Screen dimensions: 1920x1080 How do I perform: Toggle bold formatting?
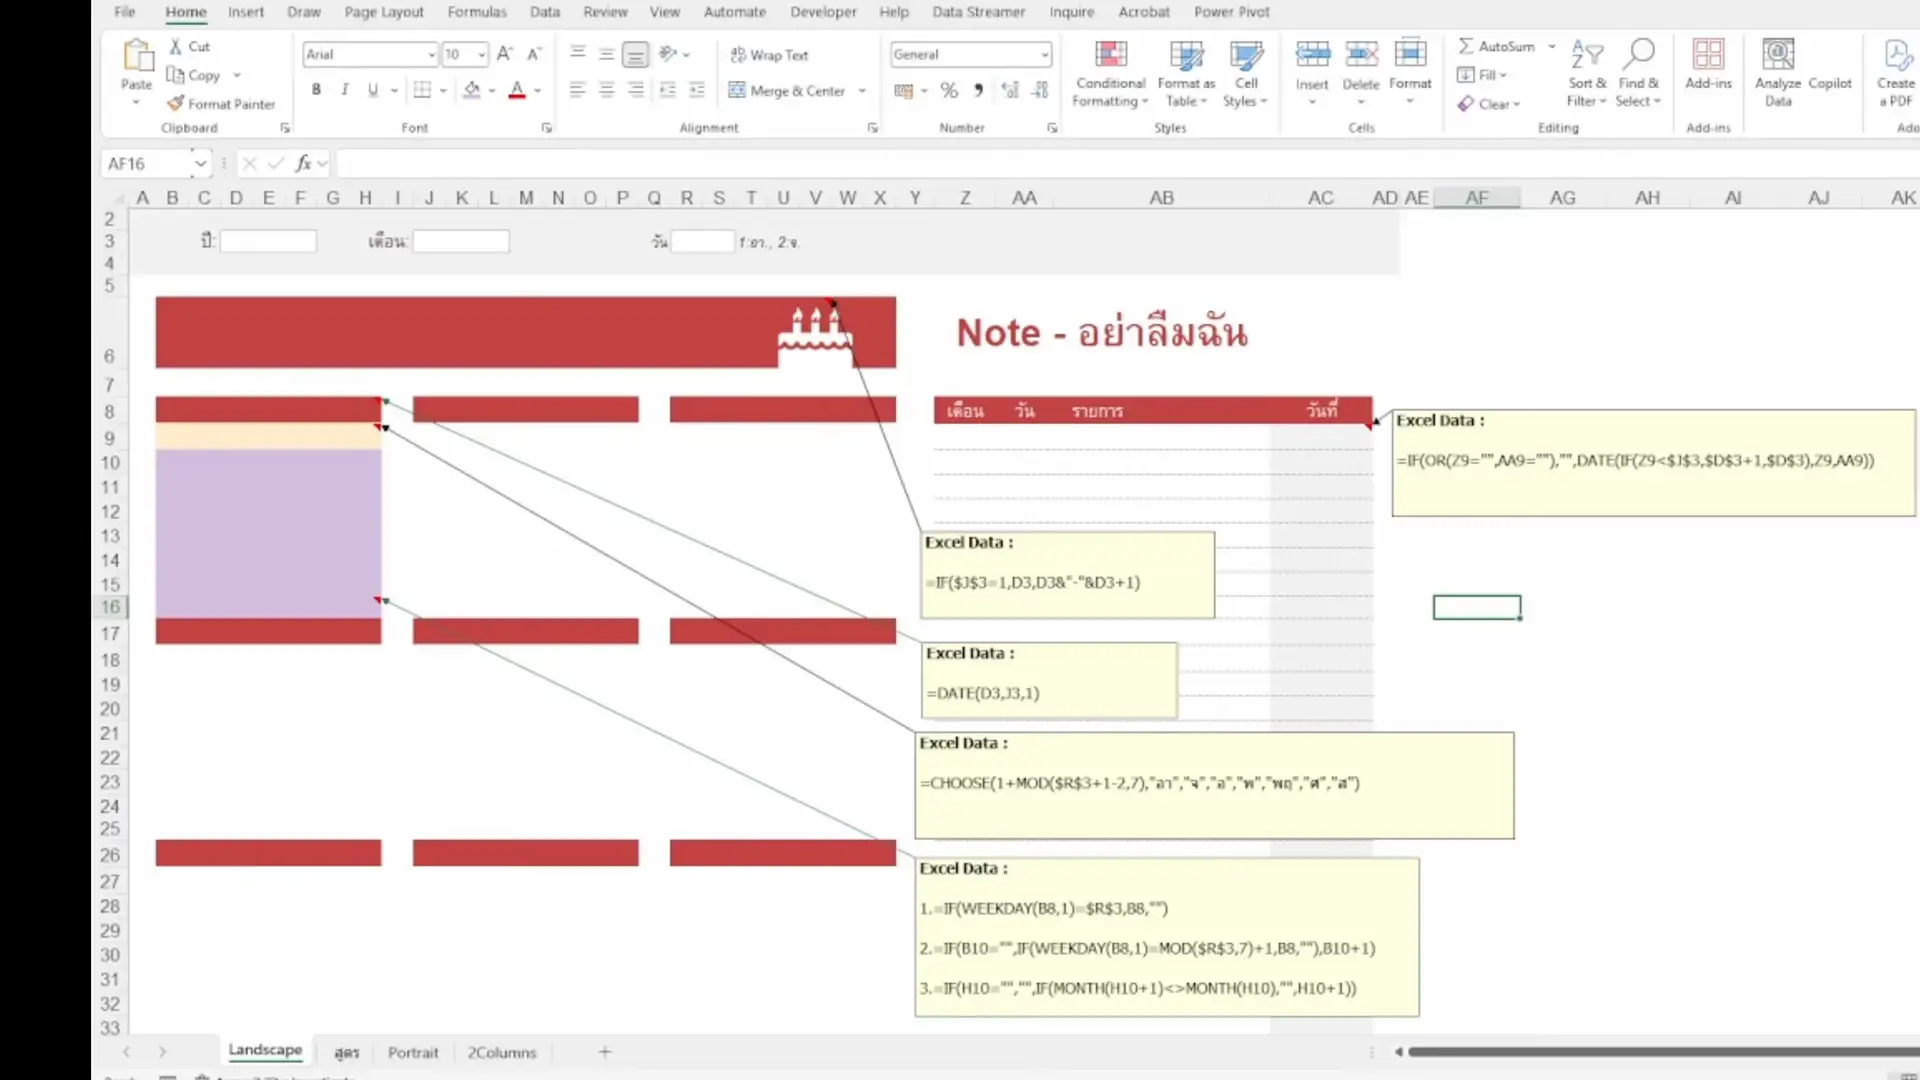(316, 89)
